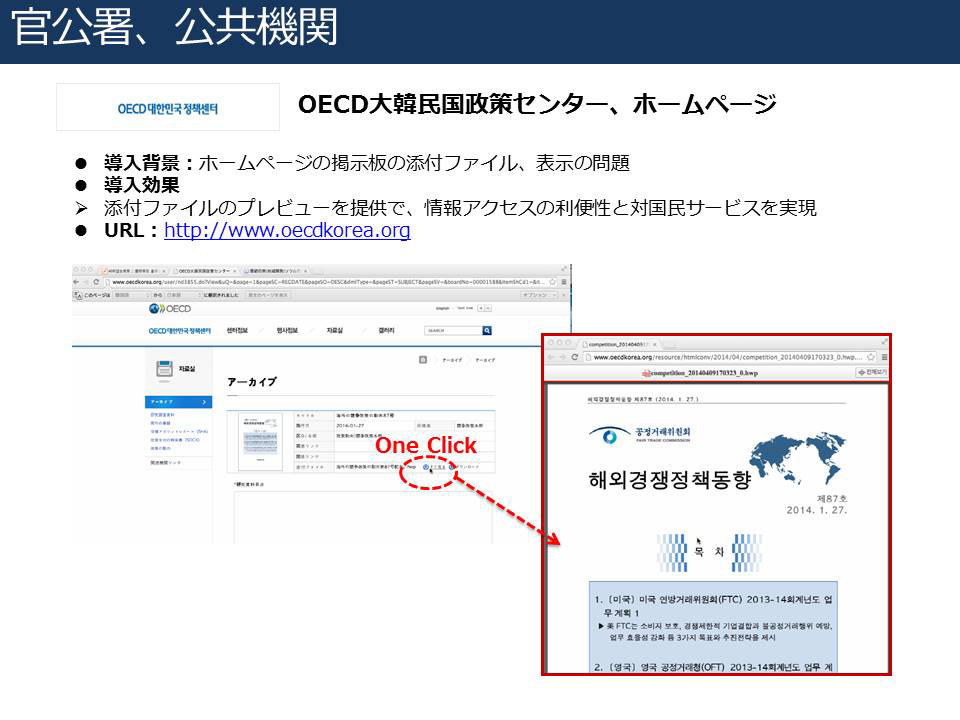960x720 pixels.
Task: Click contents item 2 about the 영국 OFT
Action: coord(713,667)
